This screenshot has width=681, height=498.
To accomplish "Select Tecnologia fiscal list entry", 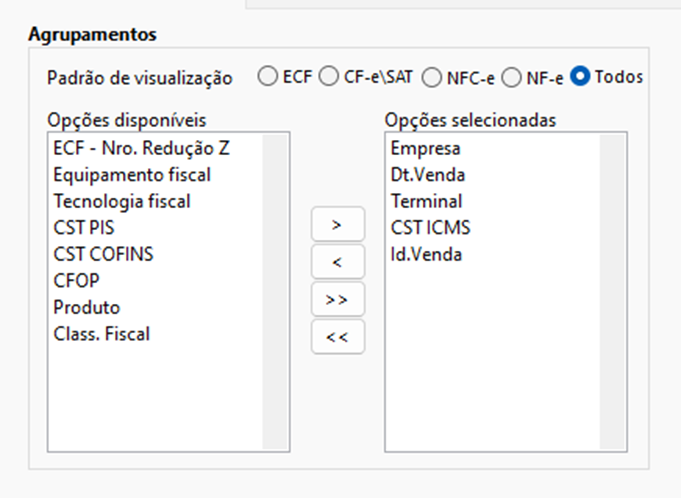I will [122, 201].
